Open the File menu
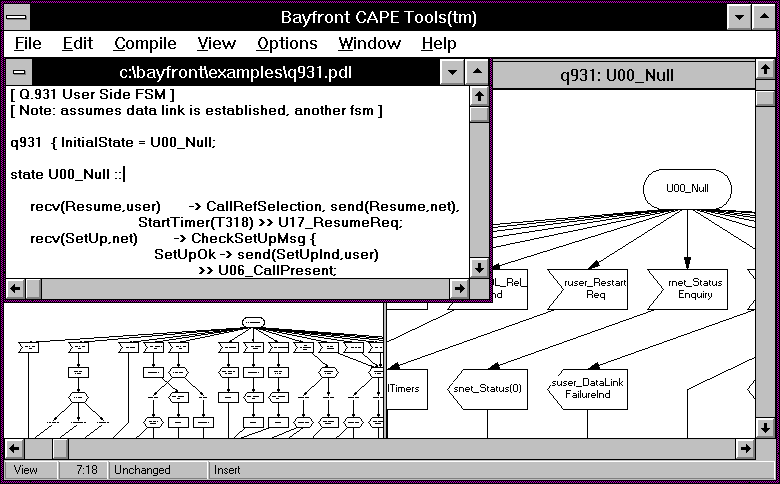Image resolution: width=780 pixels, height=484 pixels. [x=28, y=44]
